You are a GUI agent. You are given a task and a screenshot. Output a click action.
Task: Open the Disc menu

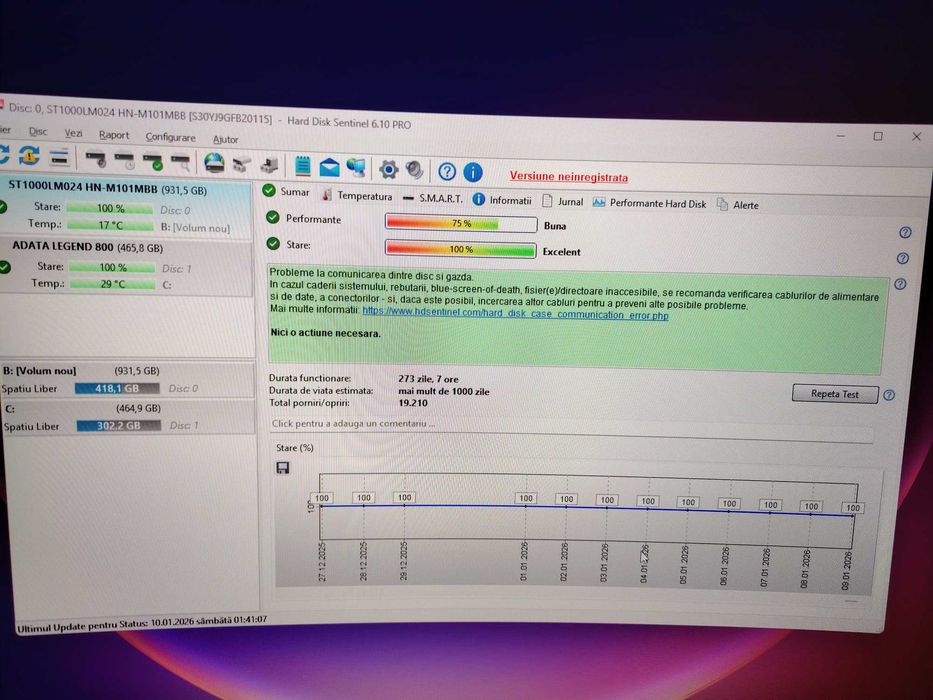[x=37, y=132]
